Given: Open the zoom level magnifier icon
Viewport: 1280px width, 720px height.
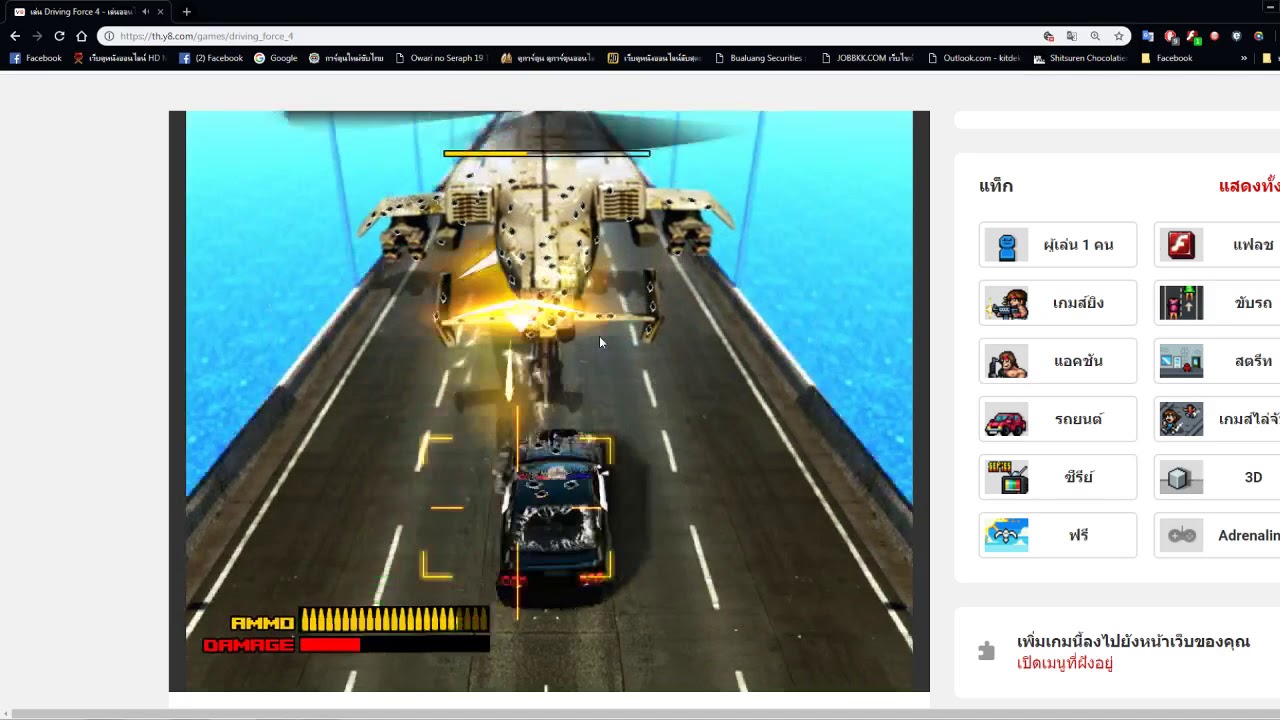Looking at the screenshot, I should [1095, 36].
